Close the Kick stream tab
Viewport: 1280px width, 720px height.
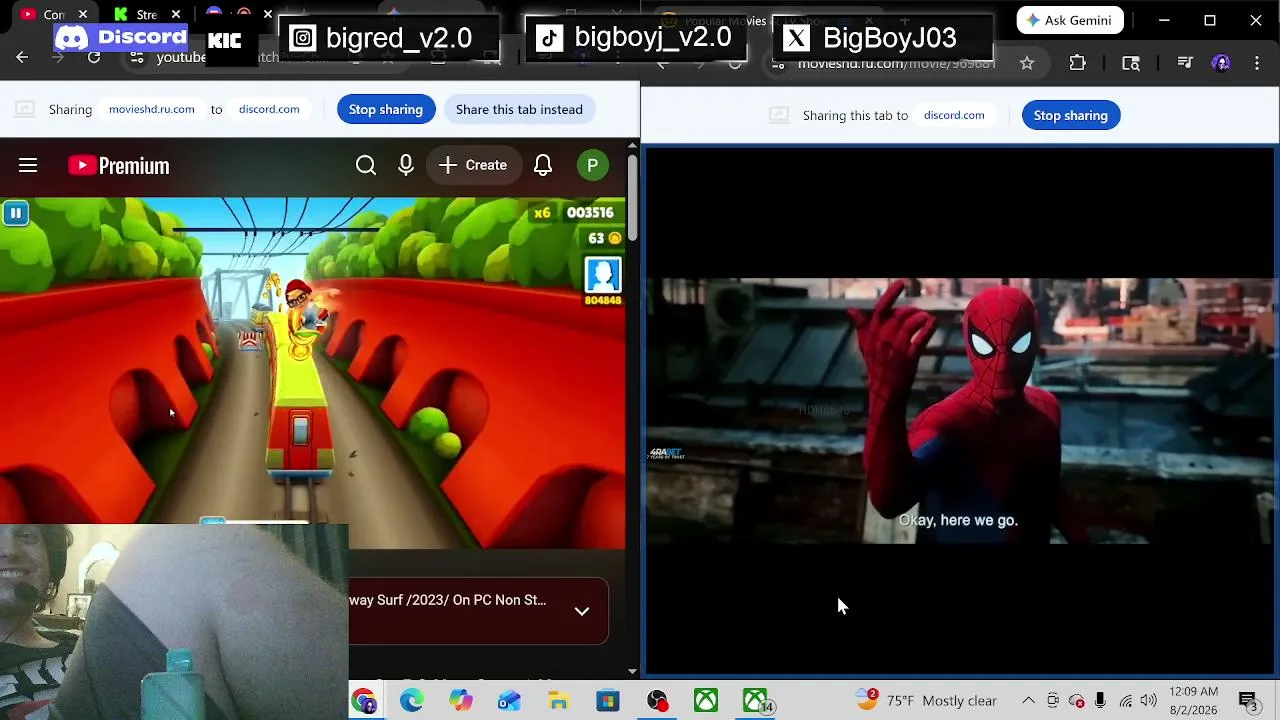(x=176, y=14)
